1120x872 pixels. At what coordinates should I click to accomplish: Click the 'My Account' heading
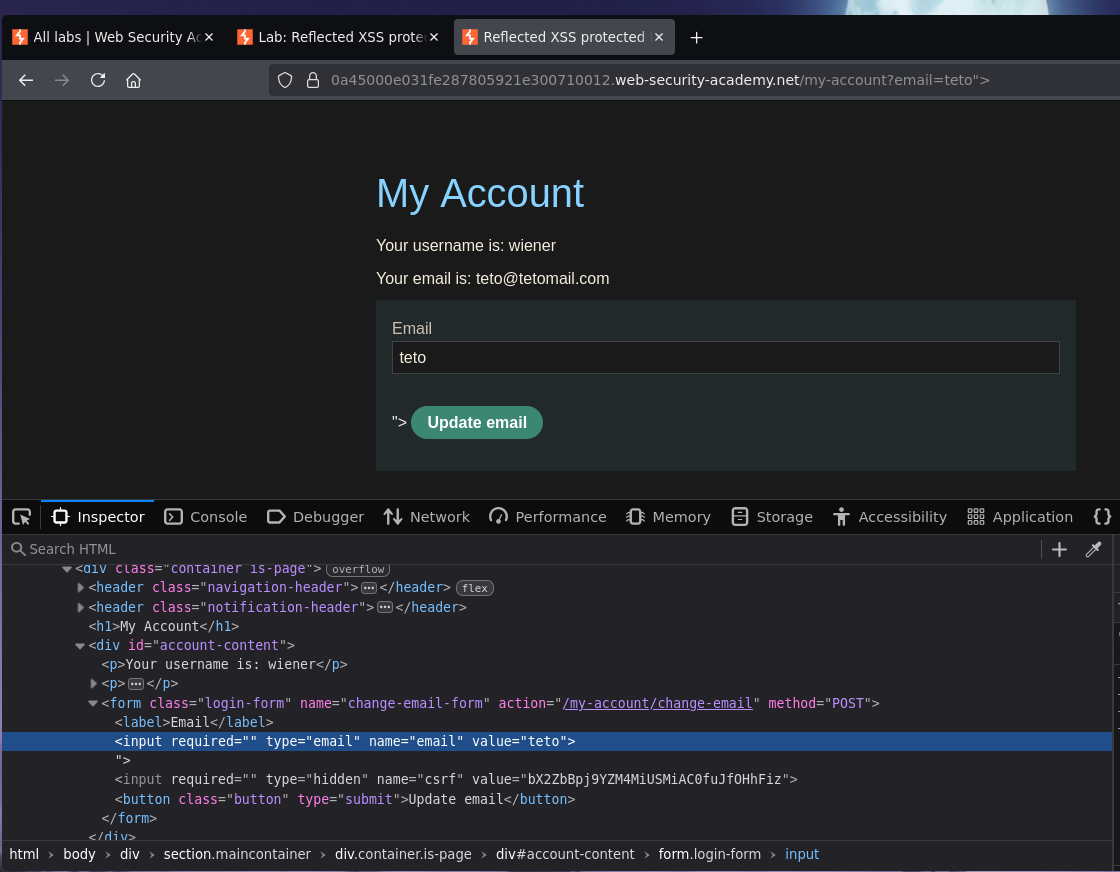[479, 194]
